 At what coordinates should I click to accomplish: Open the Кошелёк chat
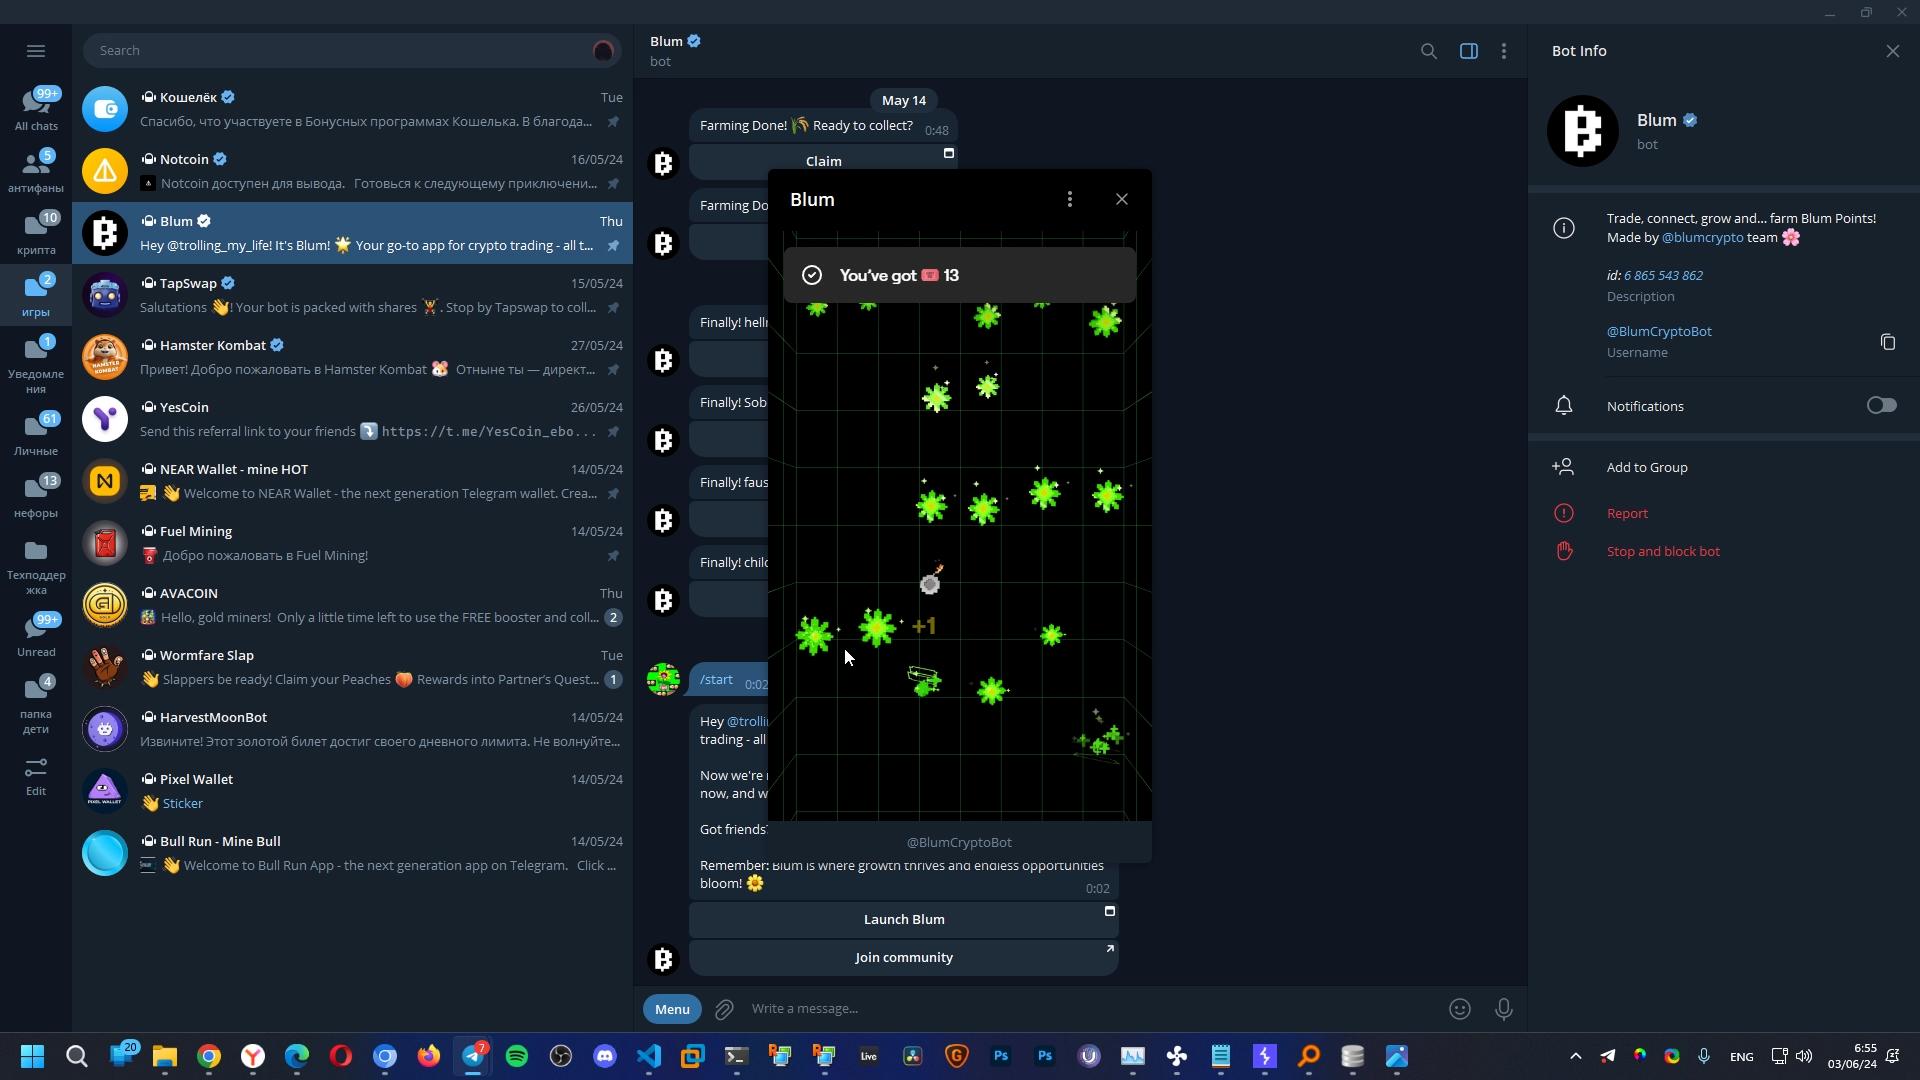point(352,109)
